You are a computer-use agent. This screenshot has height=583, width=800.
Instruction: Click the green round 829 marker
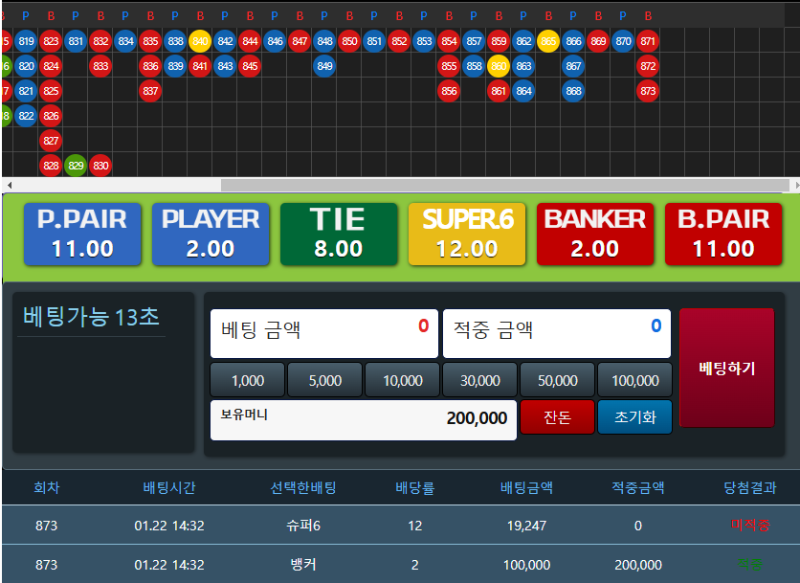[x=76, y=166]
